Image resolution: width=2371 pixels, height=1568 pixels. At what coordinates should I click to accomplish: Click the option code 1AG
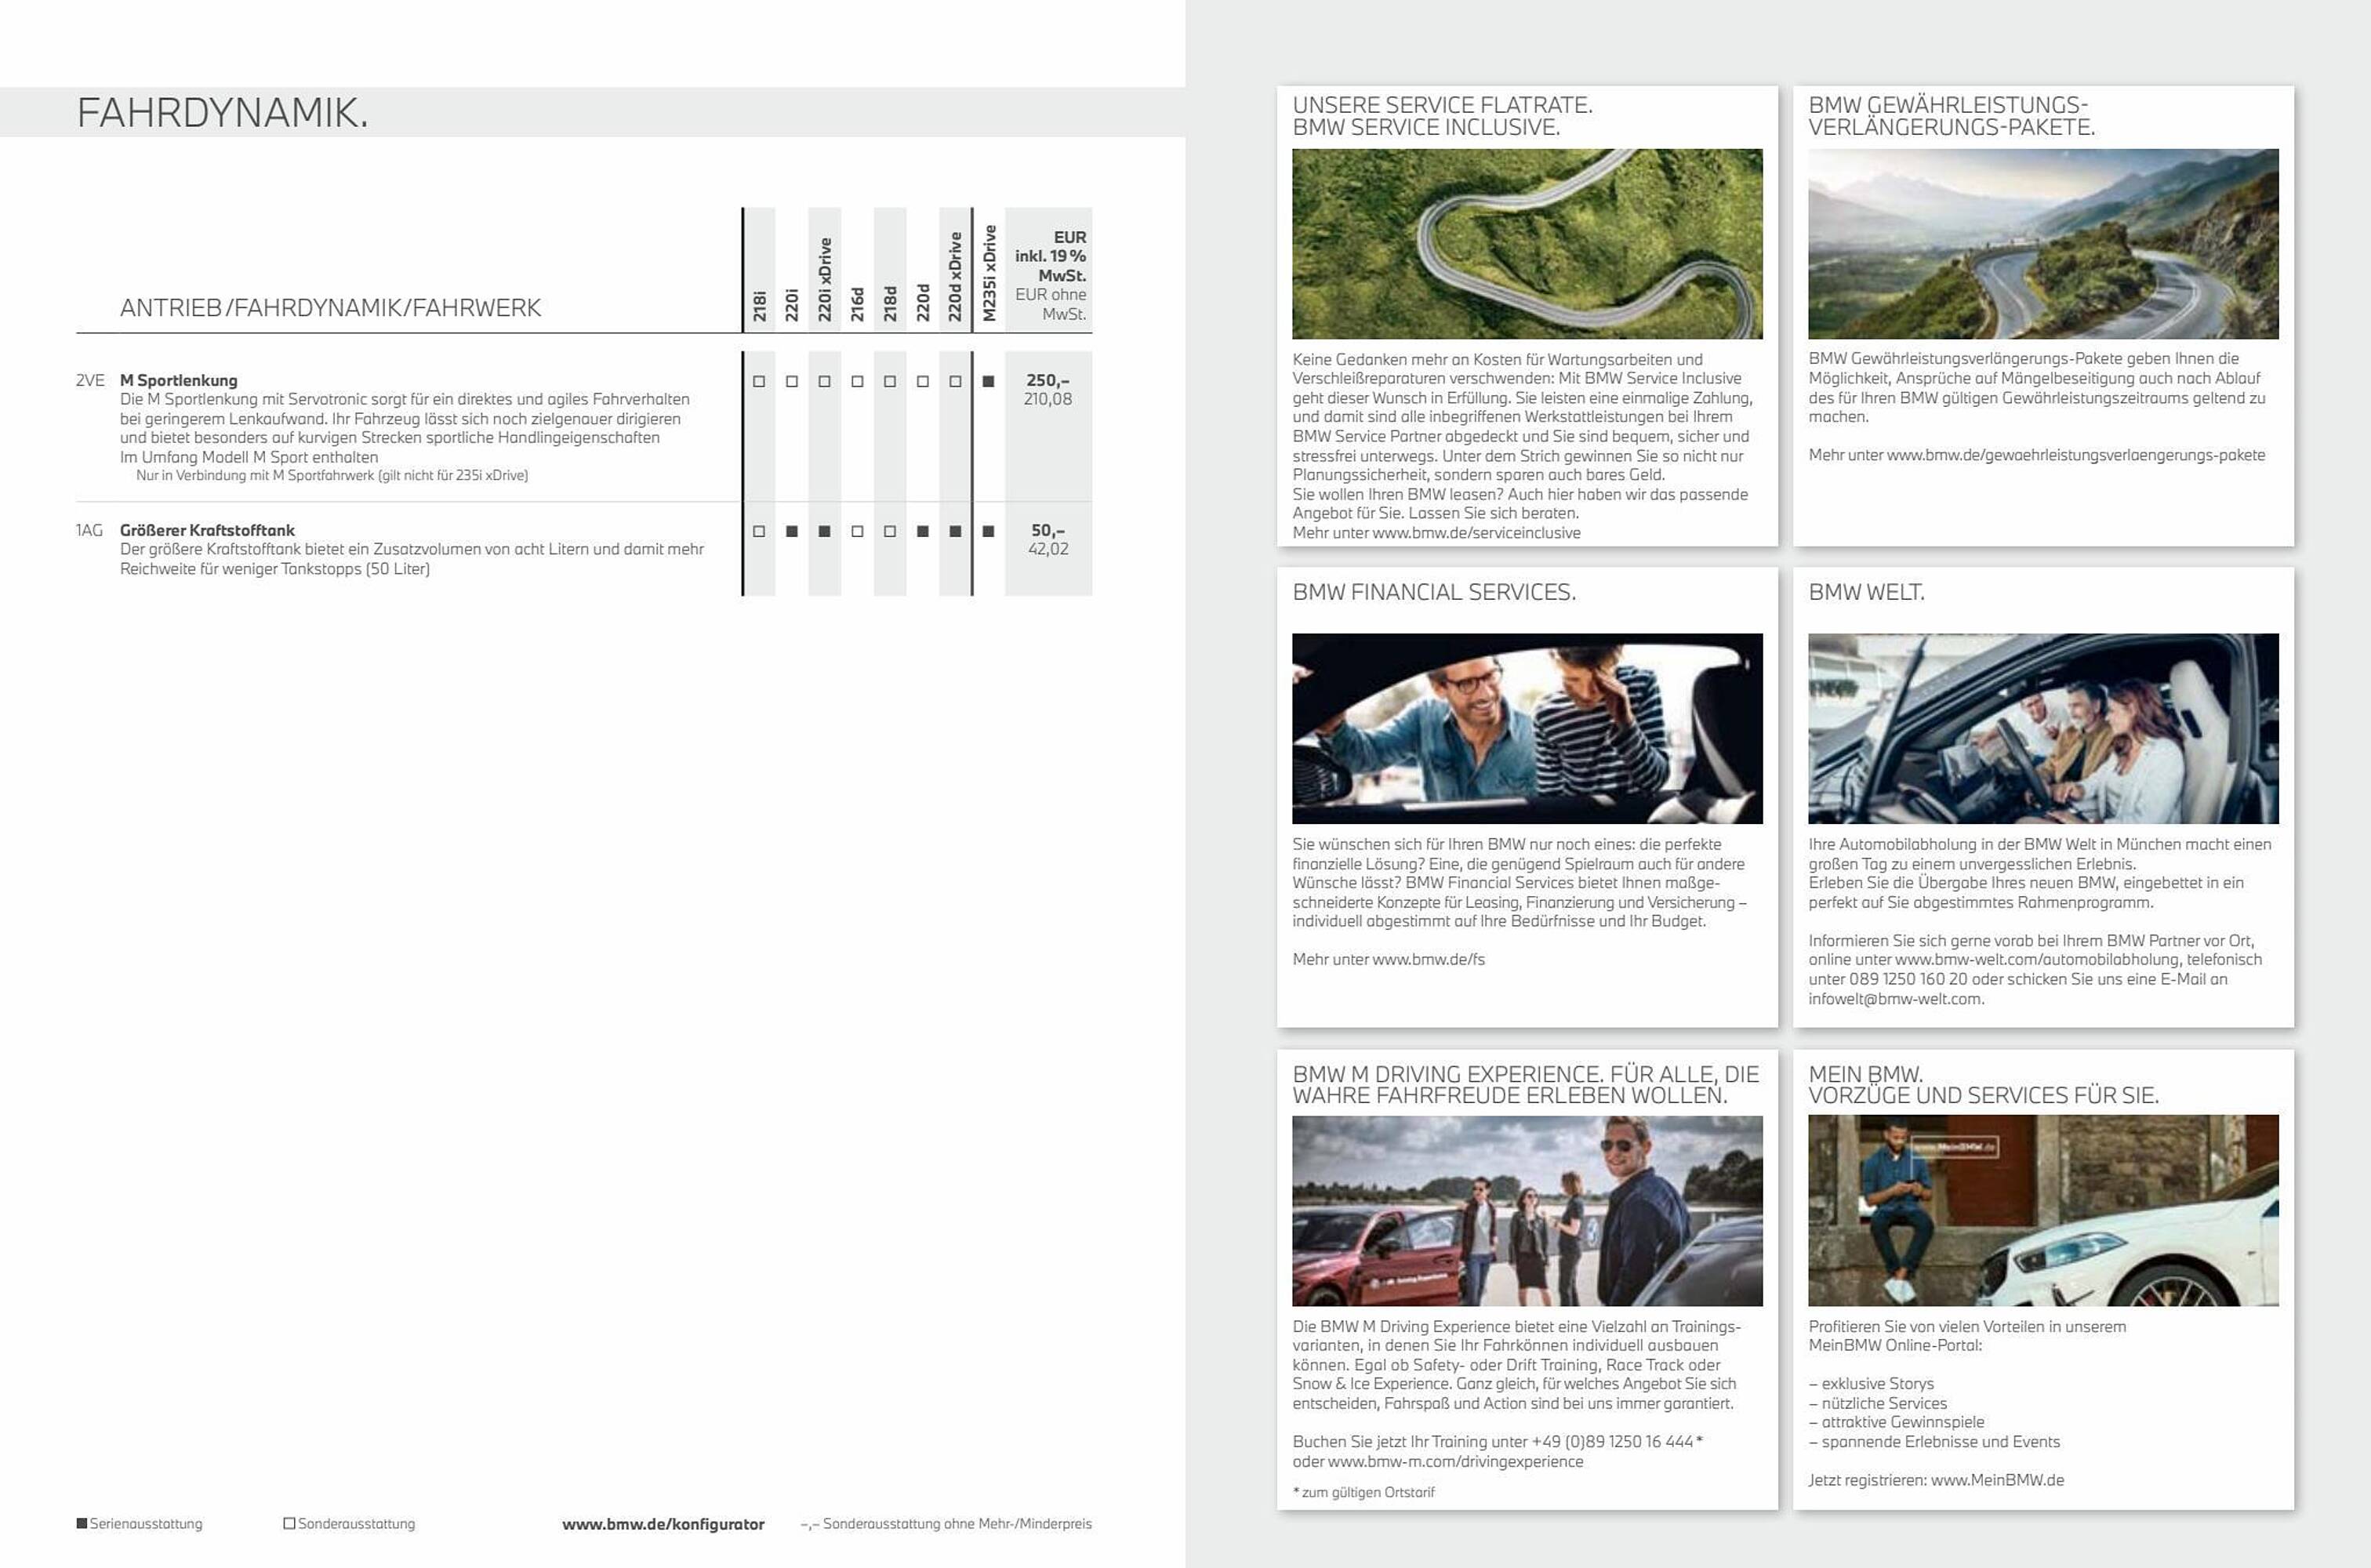click(x=89, y=530)
